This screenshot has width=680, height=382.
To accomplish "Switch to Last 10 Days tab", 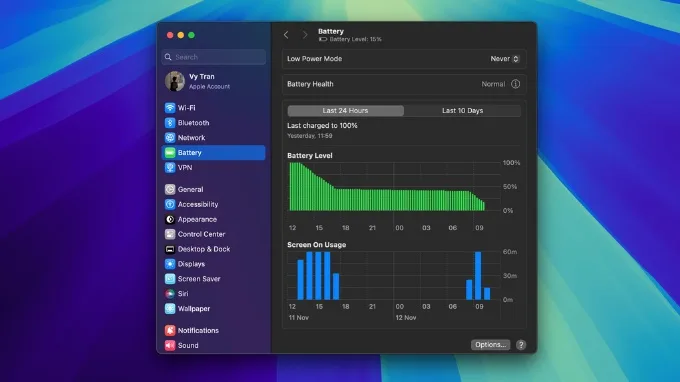I will point(462,111).
